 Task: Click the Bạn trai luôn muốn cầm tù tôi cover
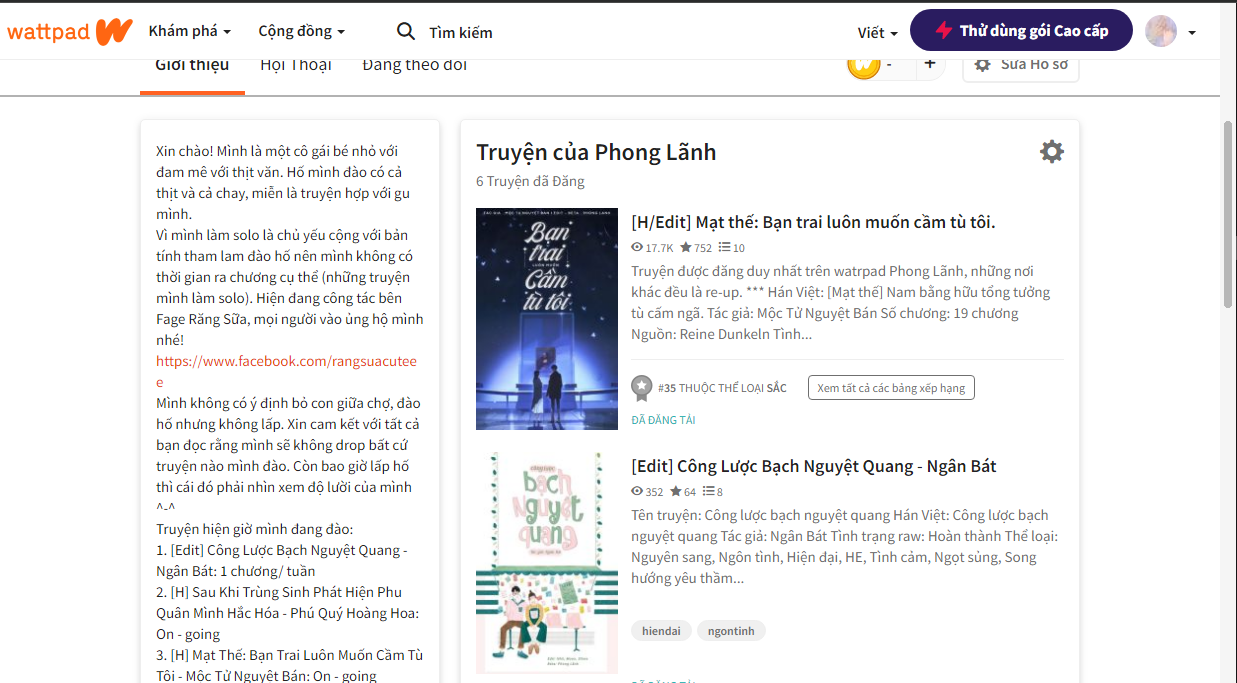point(547,319)
